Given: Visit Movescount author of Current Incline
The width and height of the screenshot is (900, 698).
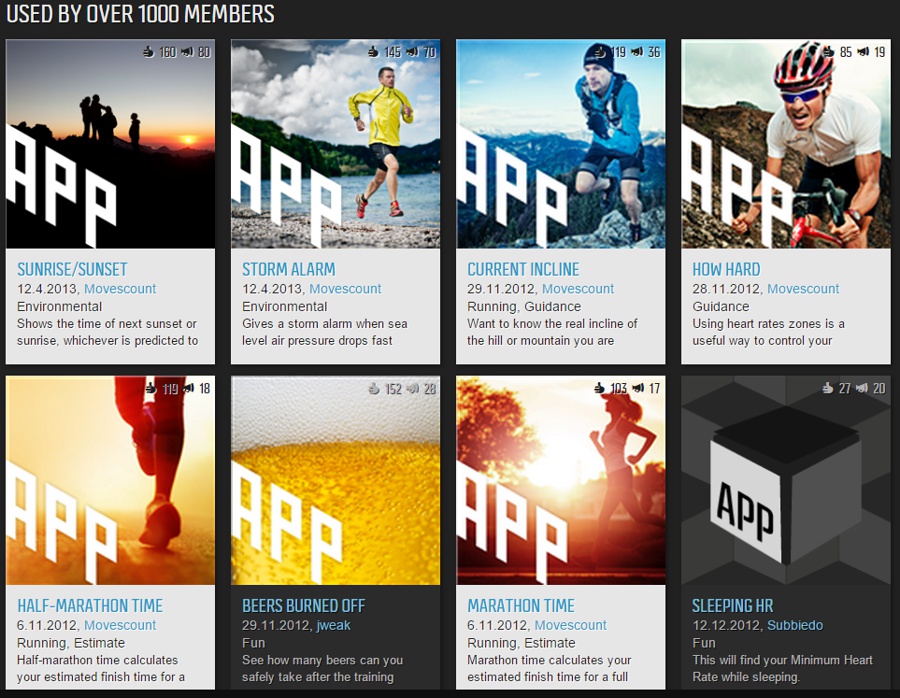Looking at the screenshot, I should (x=578, y=289).
